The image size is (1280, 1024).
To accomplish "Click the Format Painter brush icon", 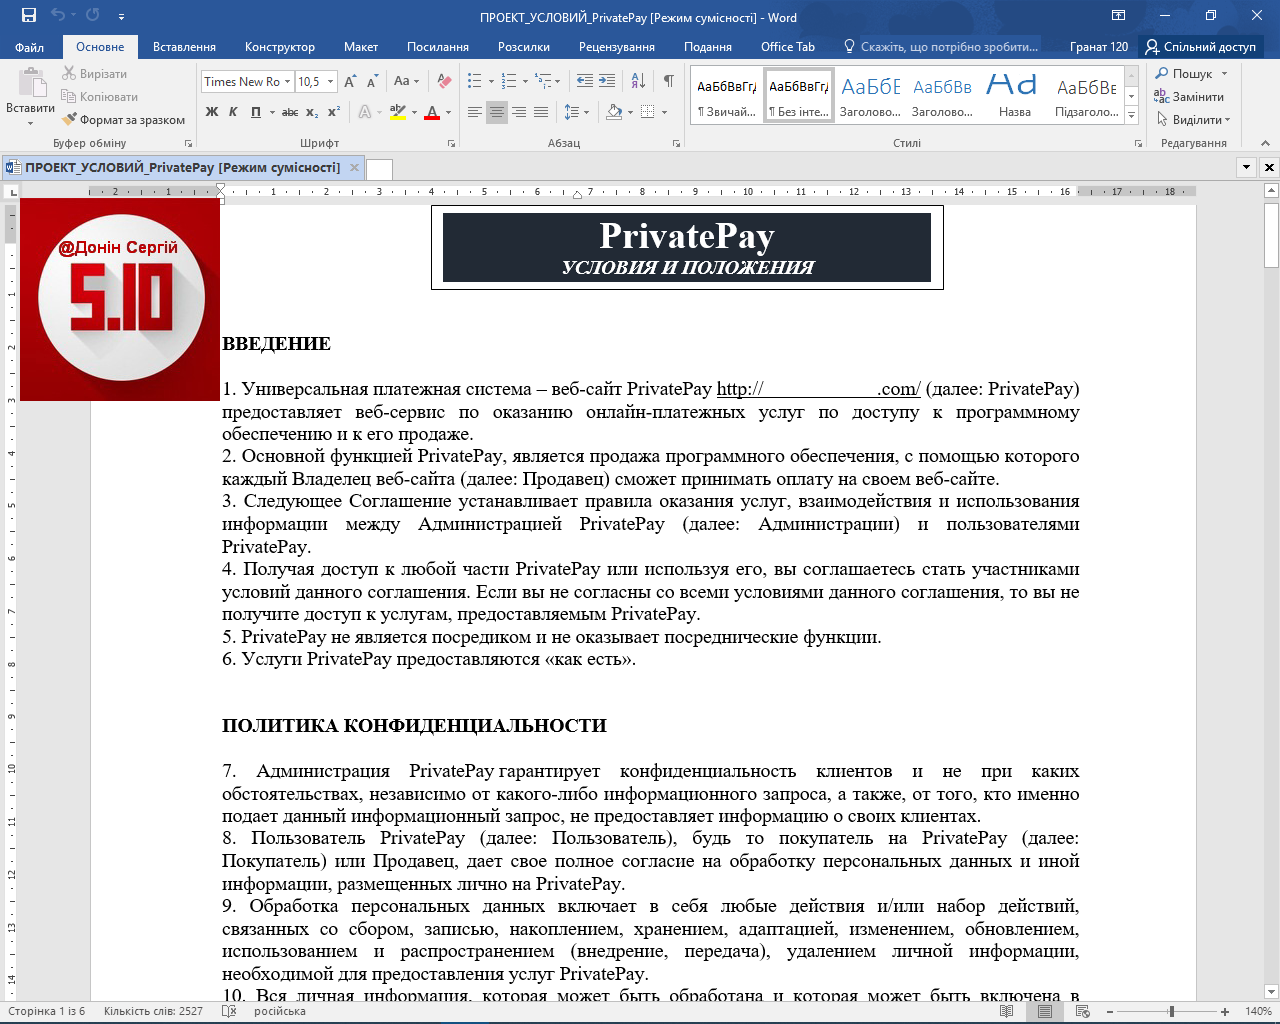I will pyautogui.click(x=69, y=120).
